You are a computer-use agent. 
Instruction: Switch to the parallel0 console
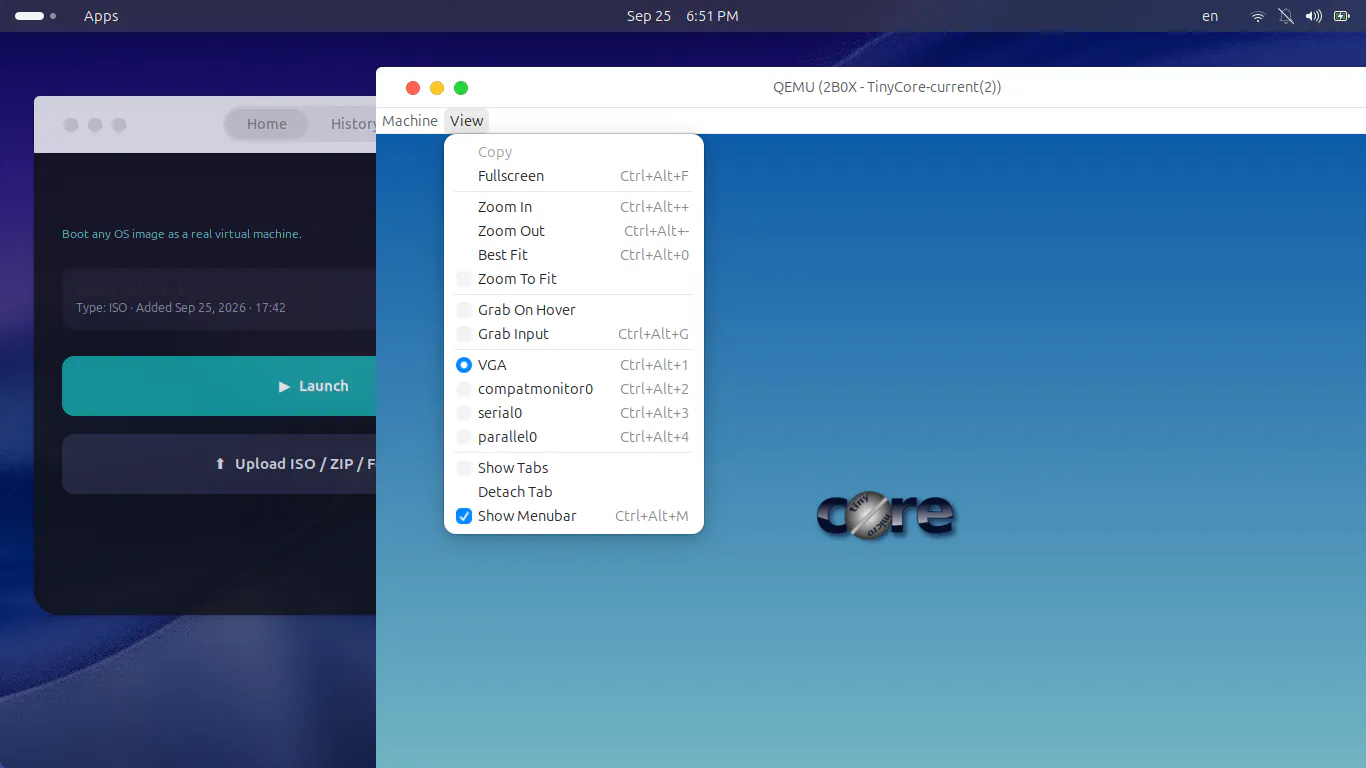(574, 437)
